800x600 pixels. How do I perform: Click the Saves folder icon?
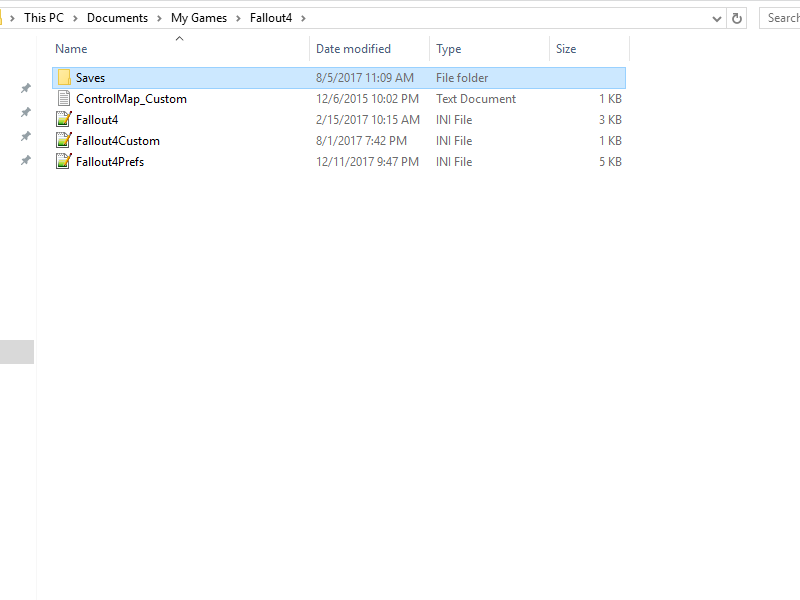[64, 78]
